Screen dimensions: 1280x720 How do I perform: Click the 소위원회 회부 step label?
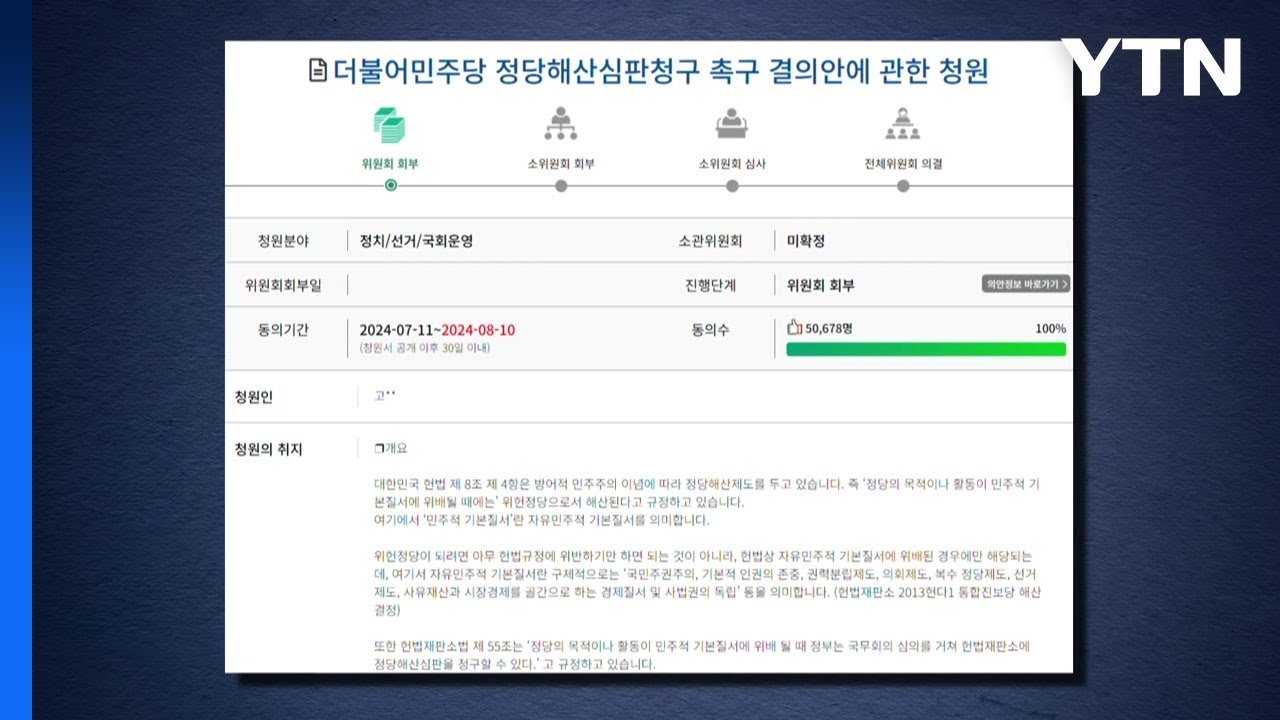click(x=561, y=164)
